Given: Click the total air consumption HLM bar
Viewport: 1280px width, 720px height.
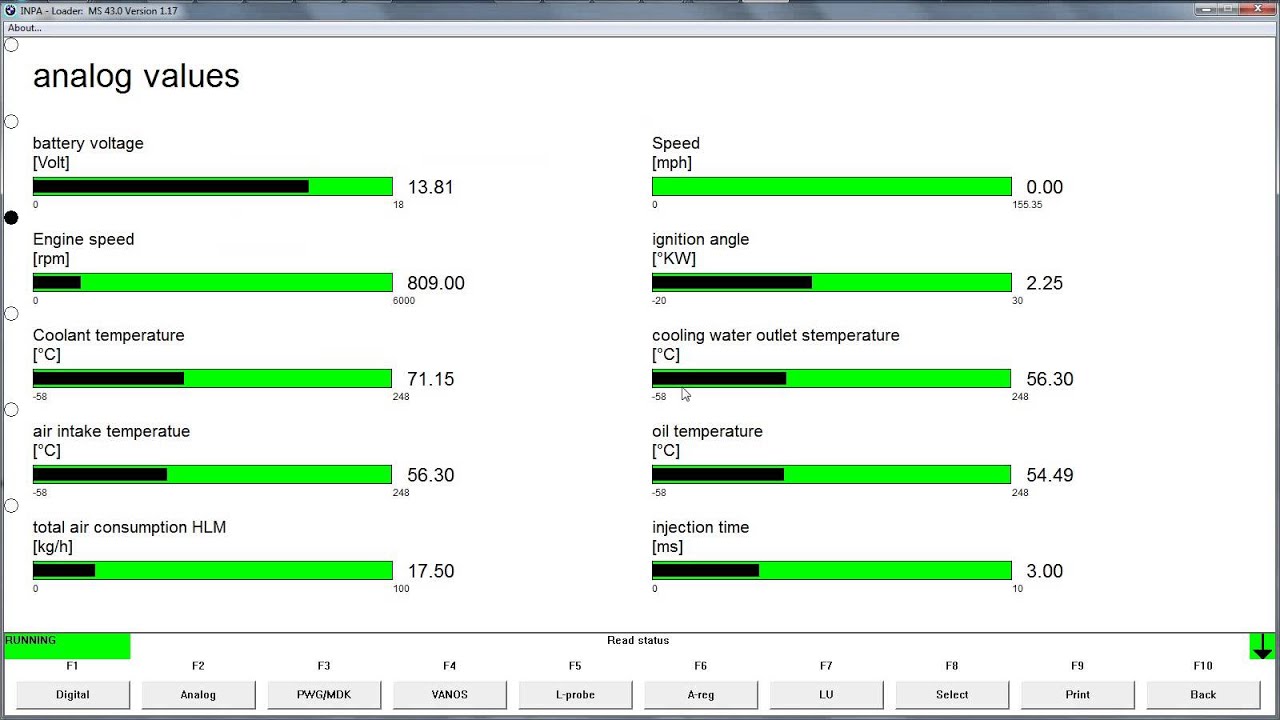Looking at the screenshot, I should (213, 571).
